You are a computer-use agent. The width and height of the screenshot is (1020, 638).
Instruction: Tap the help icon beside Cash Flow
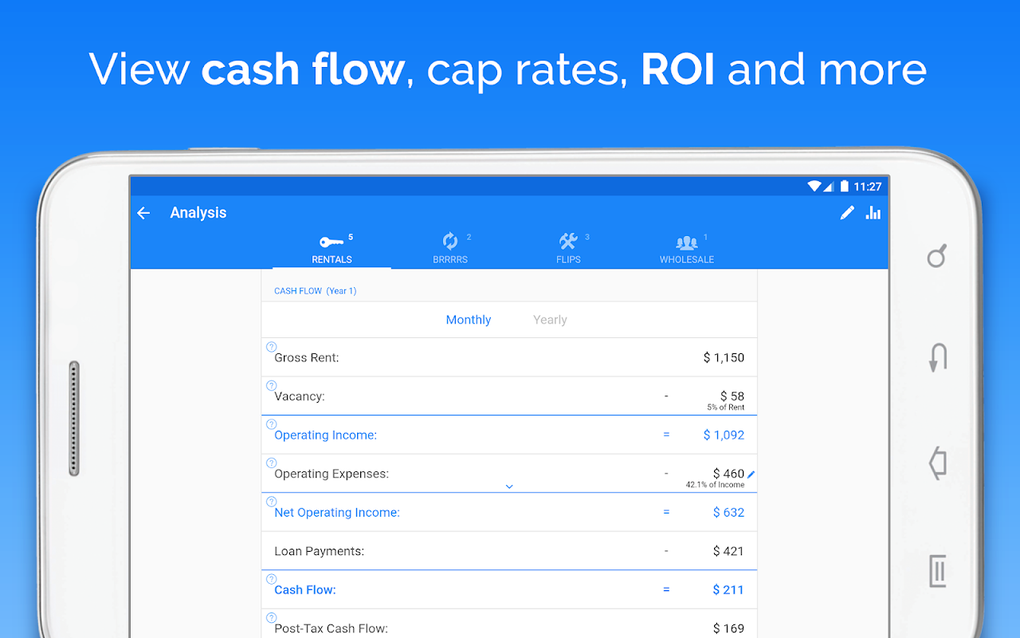click(271, 579)
